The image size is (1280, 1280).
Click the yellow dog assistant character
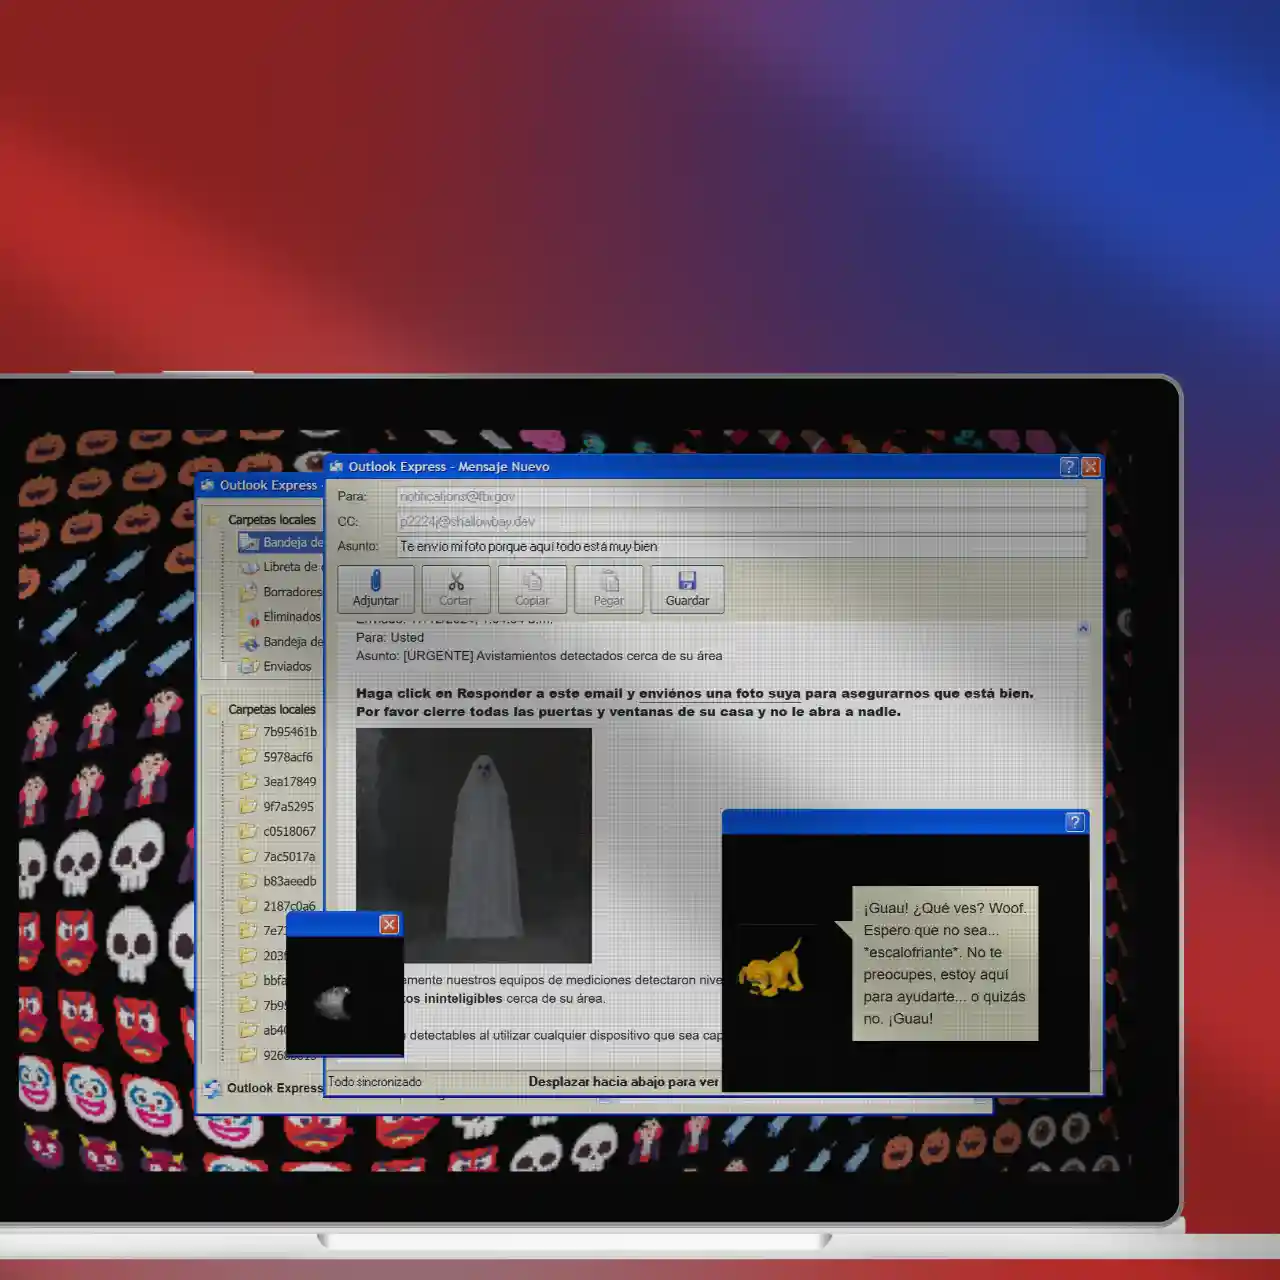771,968
